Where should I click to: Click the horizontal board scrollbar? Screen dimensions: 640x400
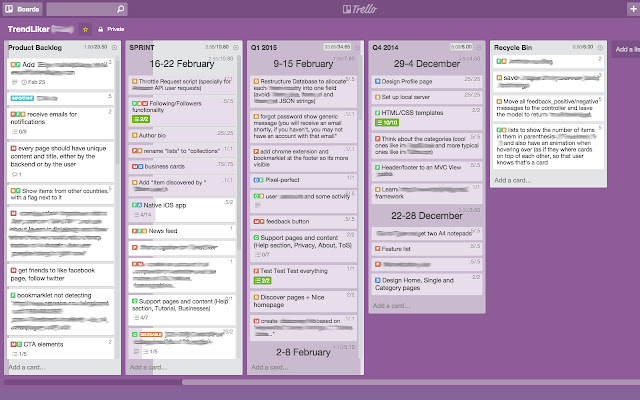[411, 382]
